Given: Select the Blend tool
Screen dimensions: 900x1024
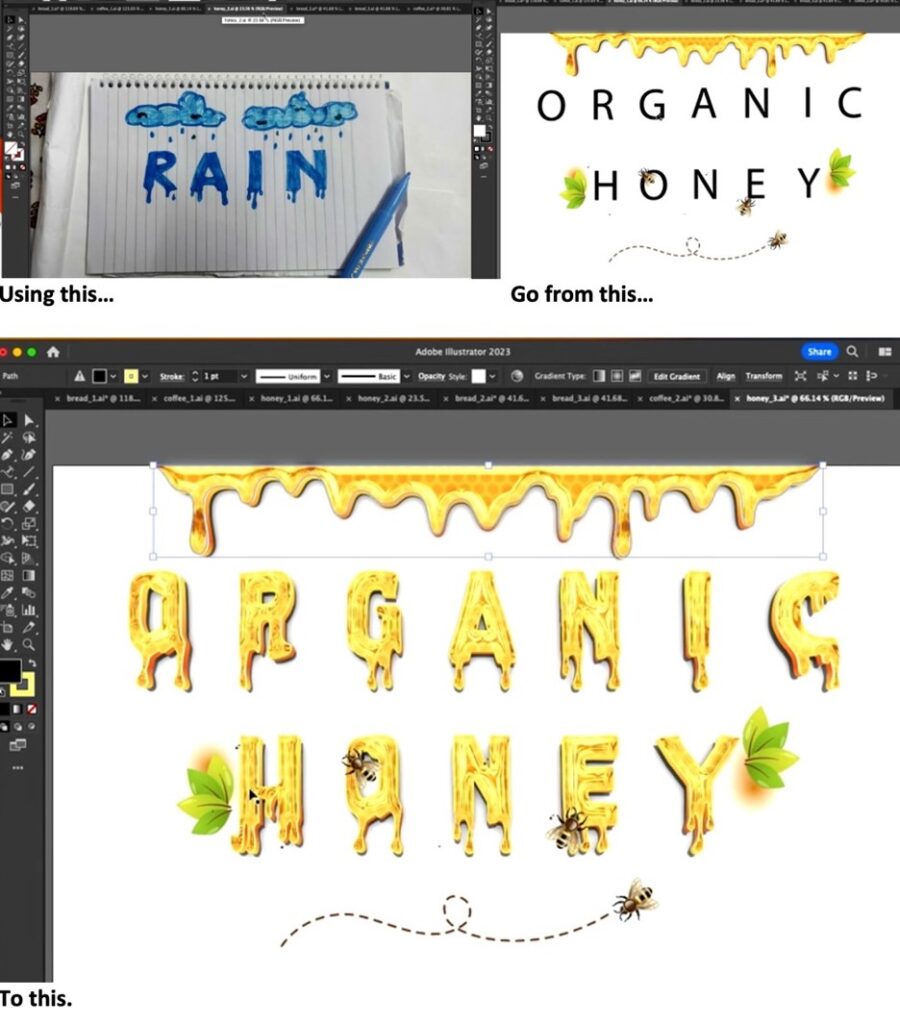Looking at the screenshot, I should [29, 593].
